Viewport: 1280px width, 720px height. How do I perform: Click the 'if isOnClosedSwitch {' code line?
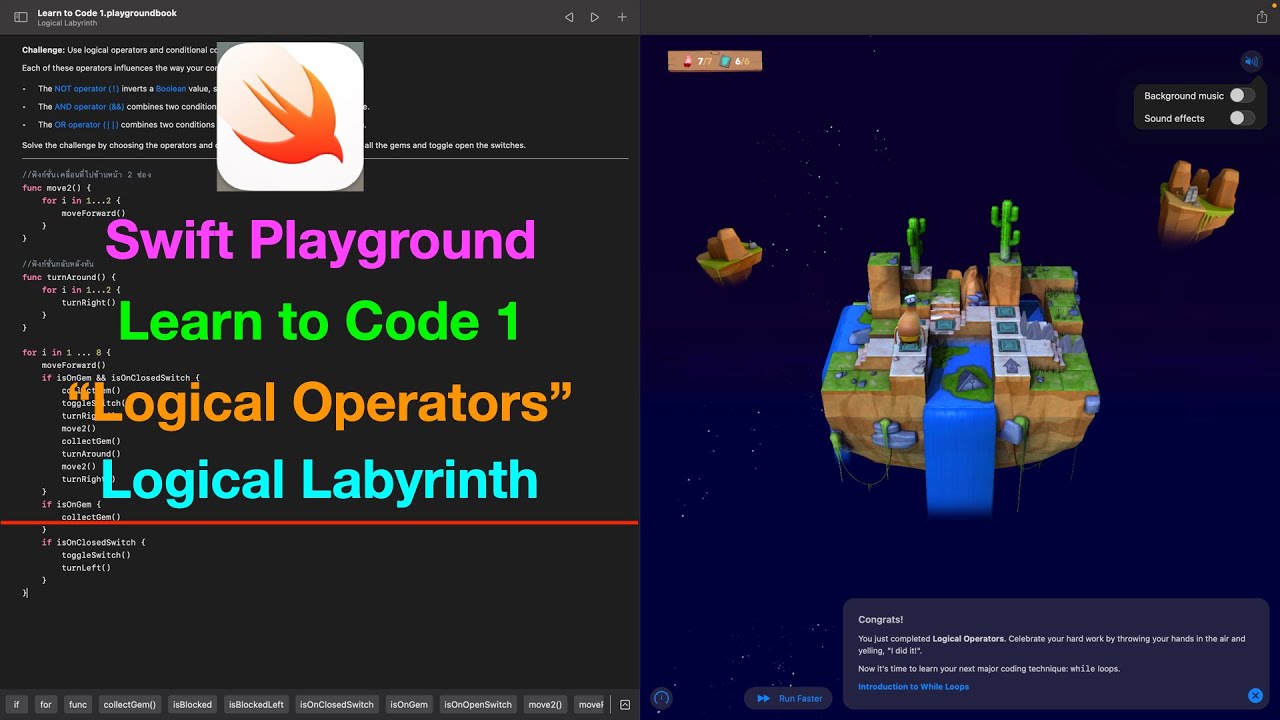[94, 542]
